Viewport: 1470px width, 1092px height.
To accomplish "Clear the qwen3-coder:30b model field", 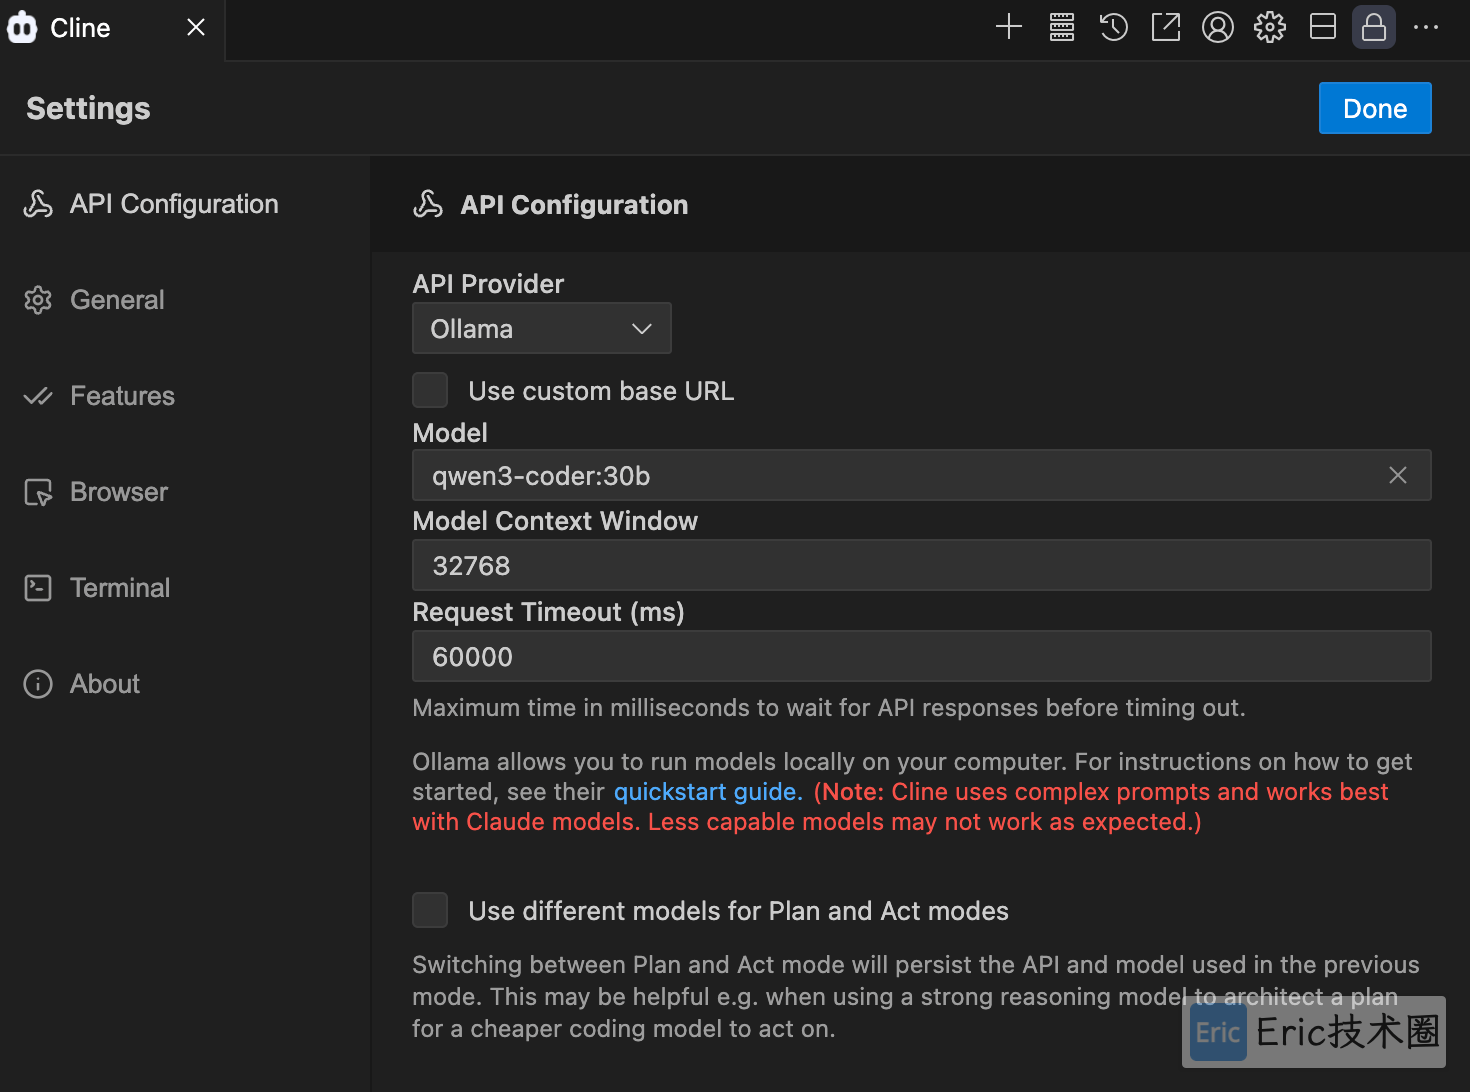I will point(1398,475).
